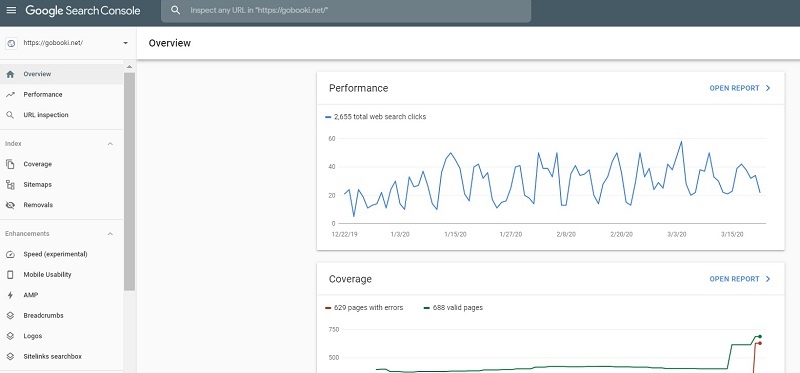The image size is (800, 373).
Task: Click the 629 pages with errors legend
Action: pos(364,308)
